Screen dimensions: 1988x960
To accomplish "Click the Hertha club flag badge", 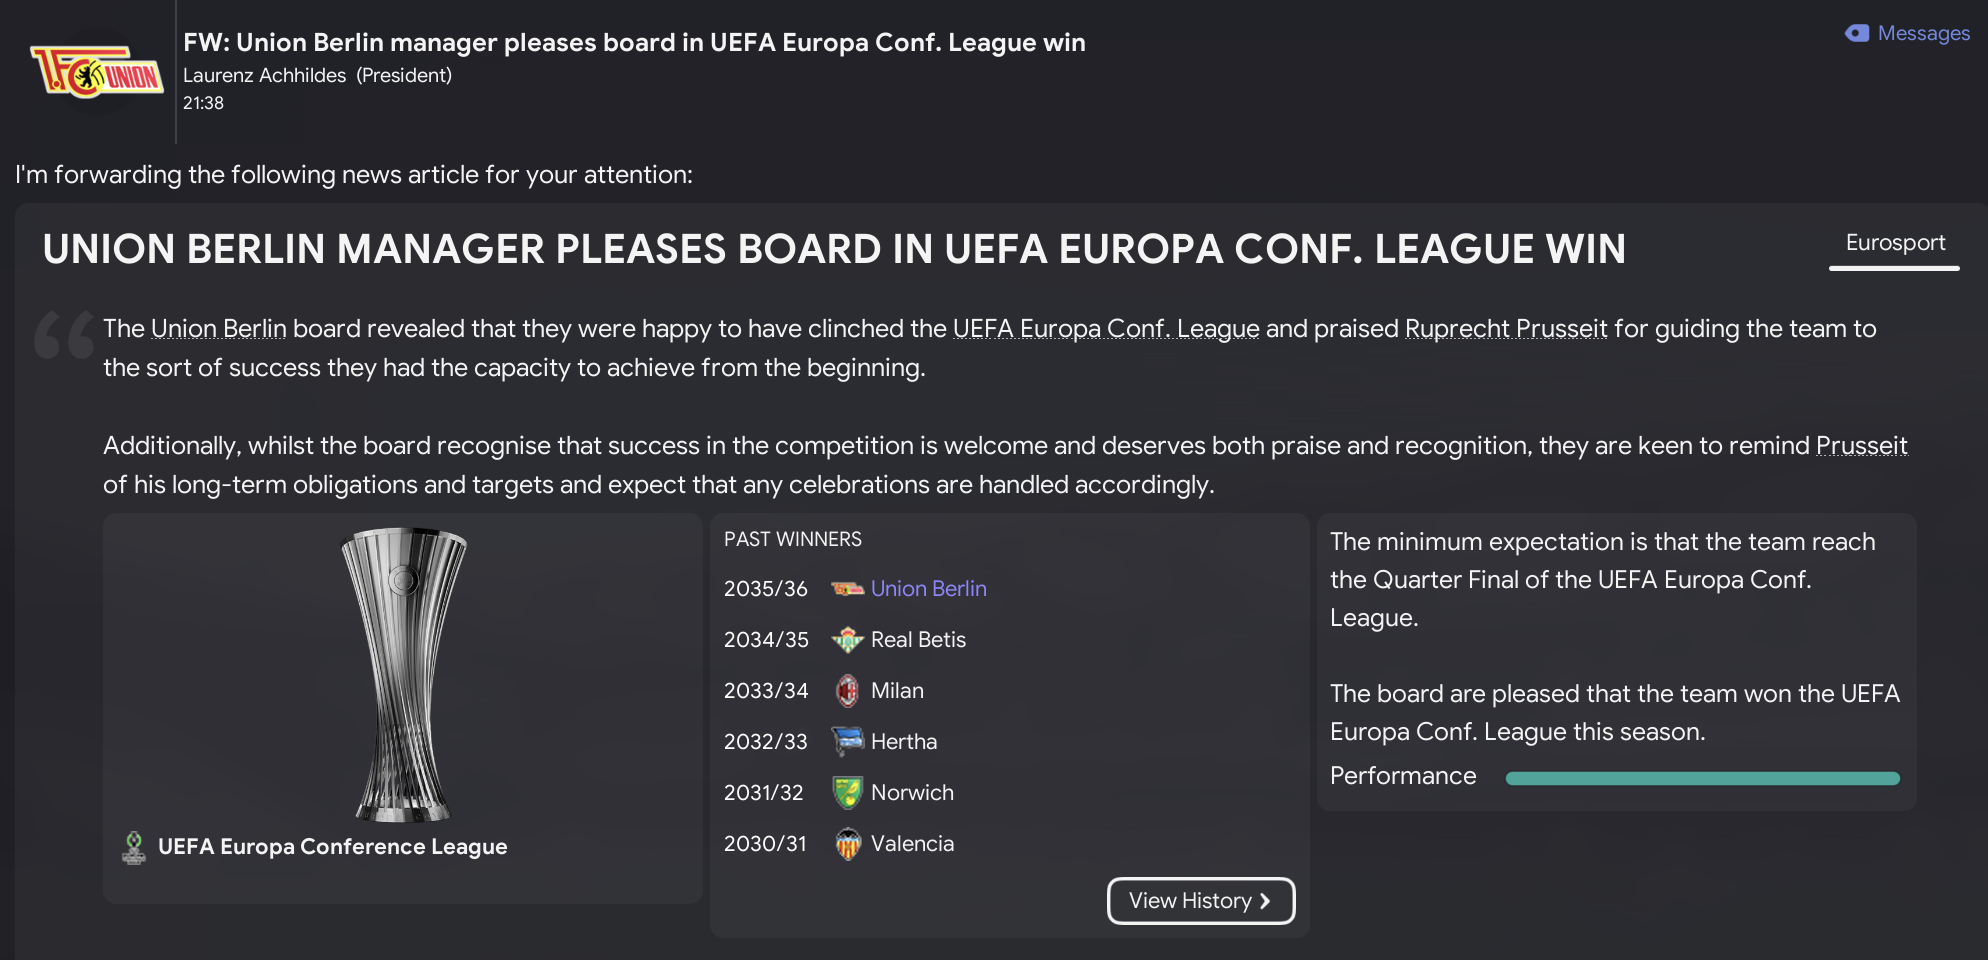I will (847, 742).
